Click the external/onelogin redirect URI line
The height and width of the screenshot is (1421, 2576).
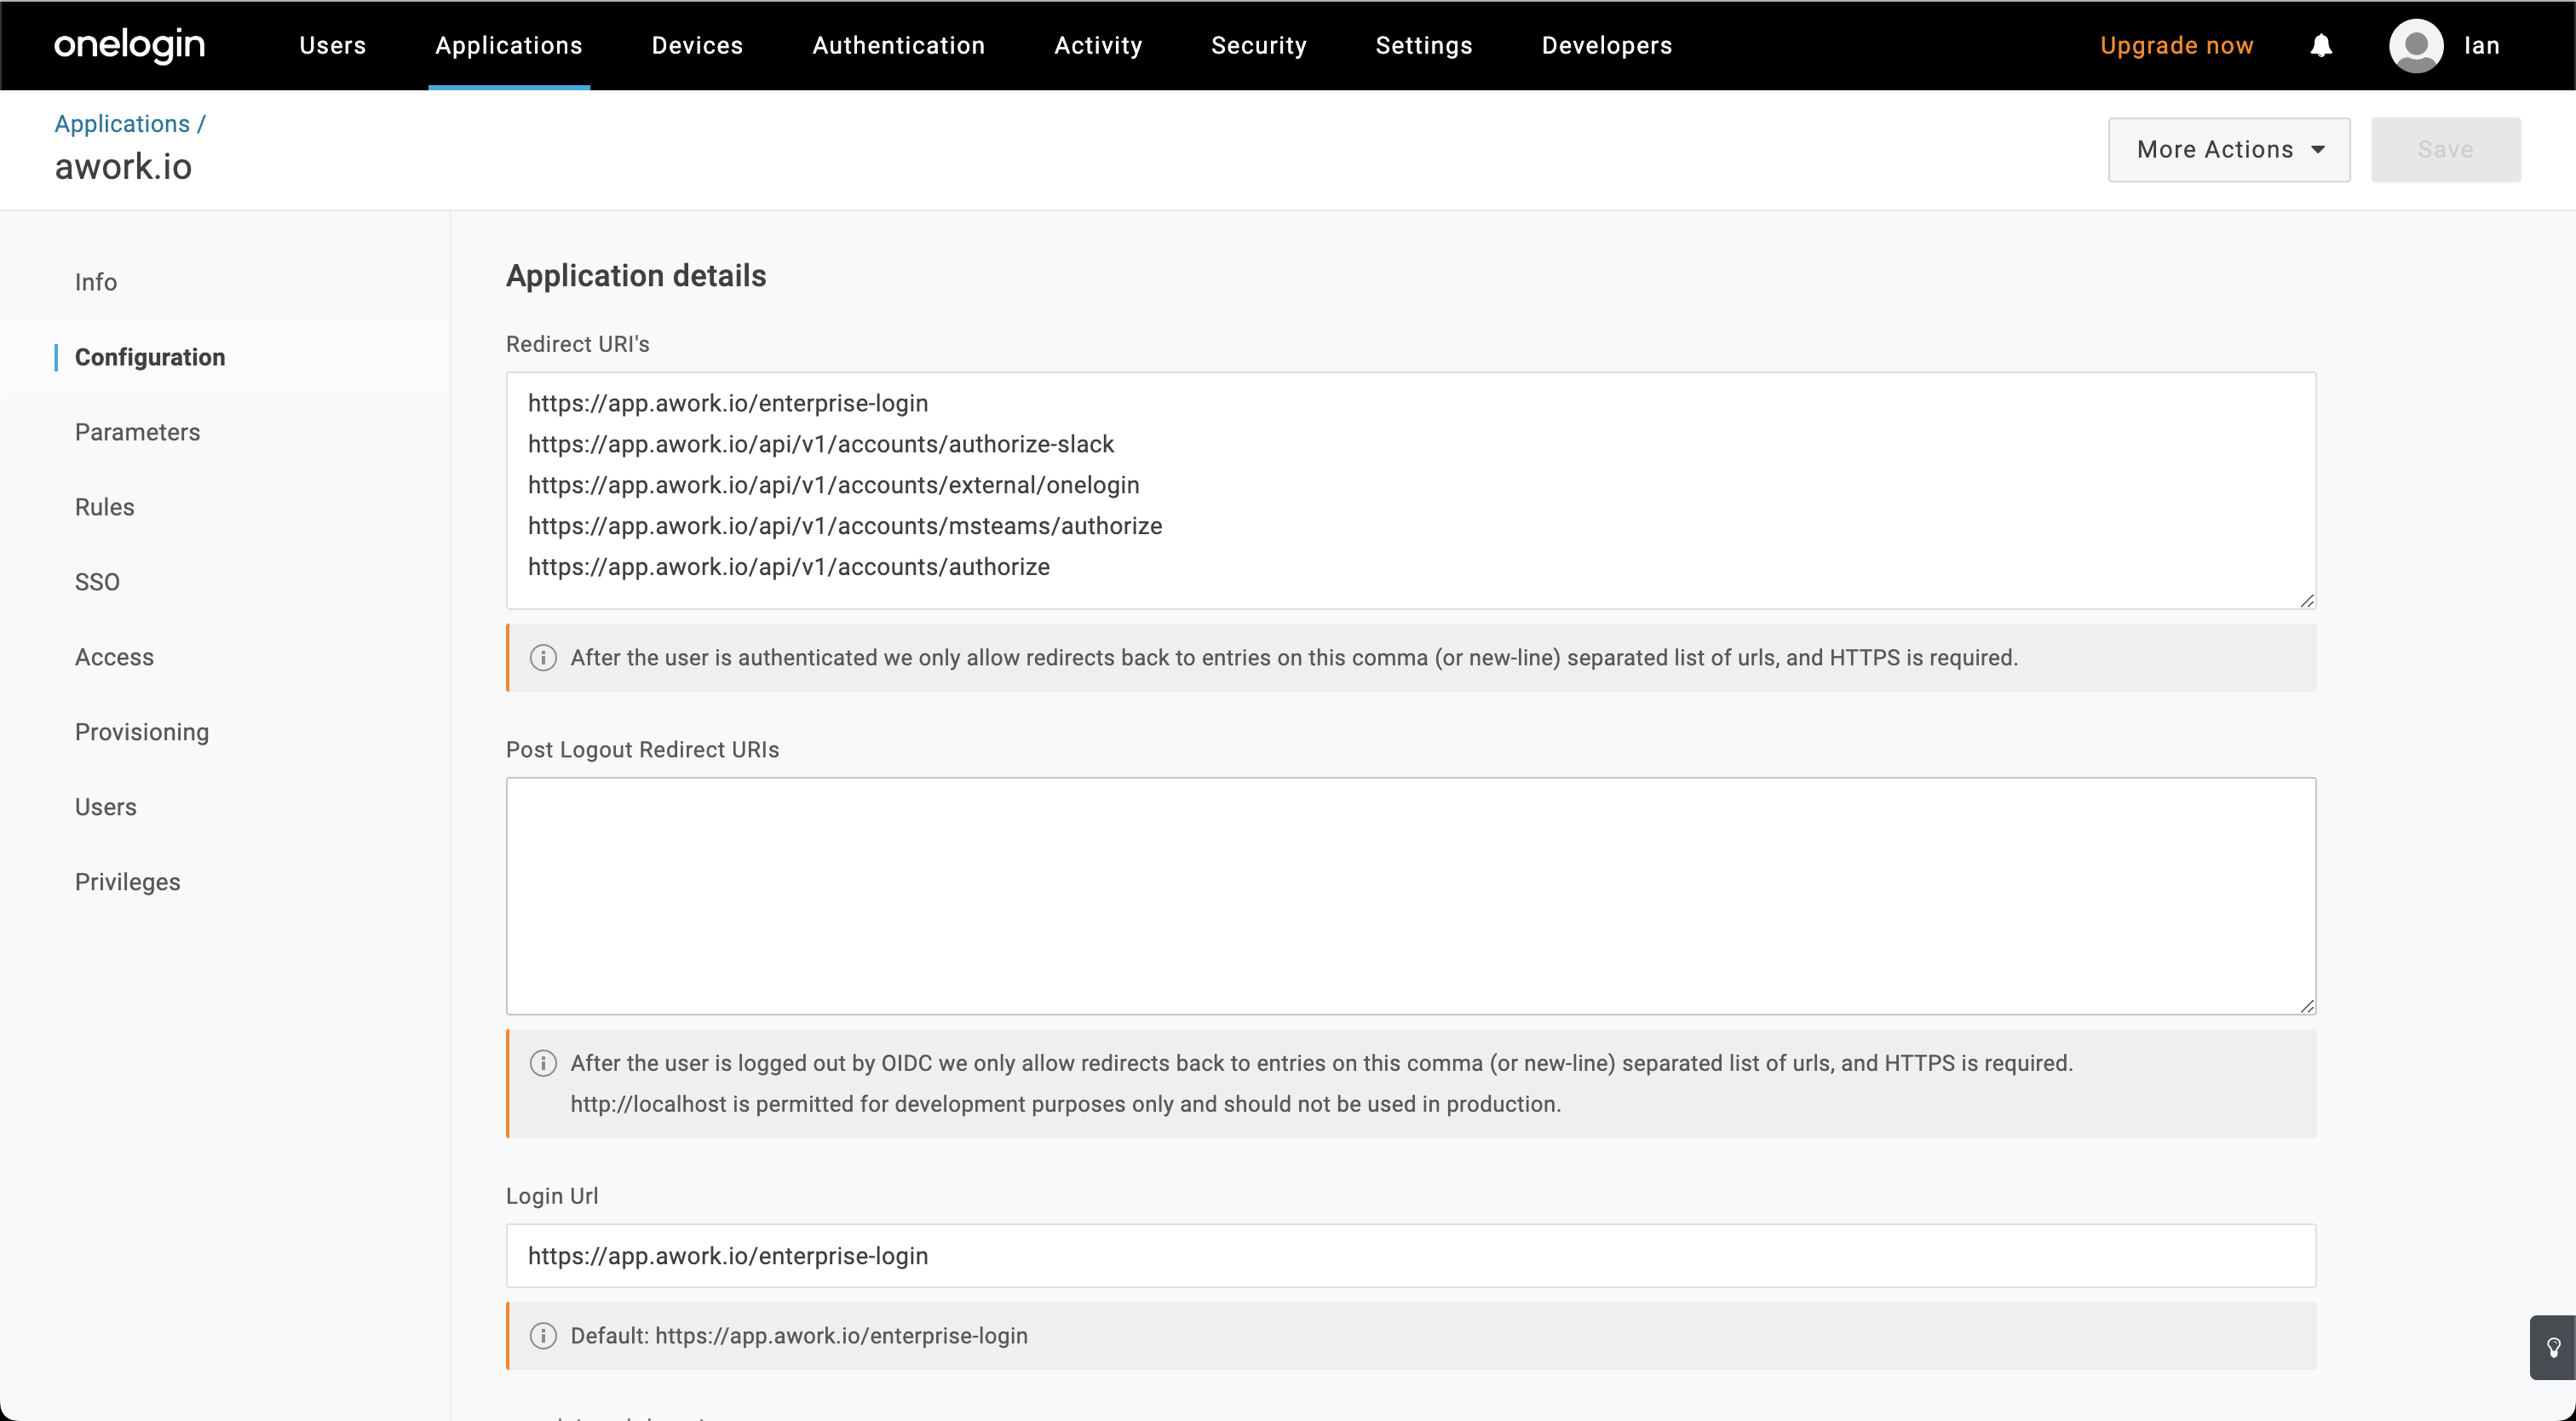(x=834, y=485)
